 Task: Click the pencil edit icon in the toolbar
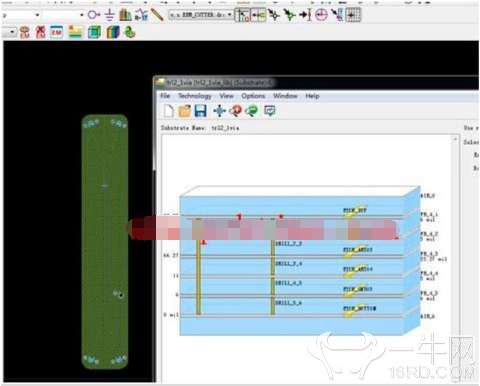click(157, 15)
